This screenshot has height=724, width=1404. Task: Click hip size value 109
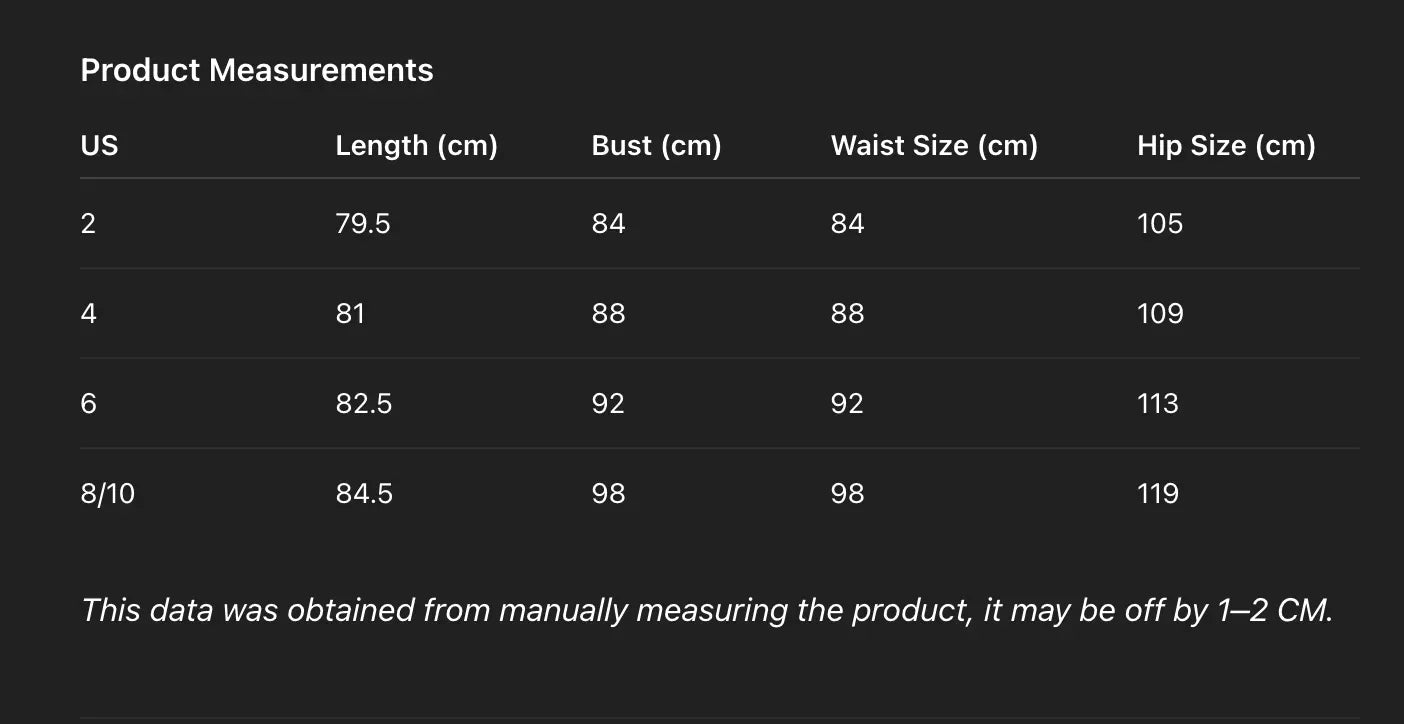[x=1160, y=313]
